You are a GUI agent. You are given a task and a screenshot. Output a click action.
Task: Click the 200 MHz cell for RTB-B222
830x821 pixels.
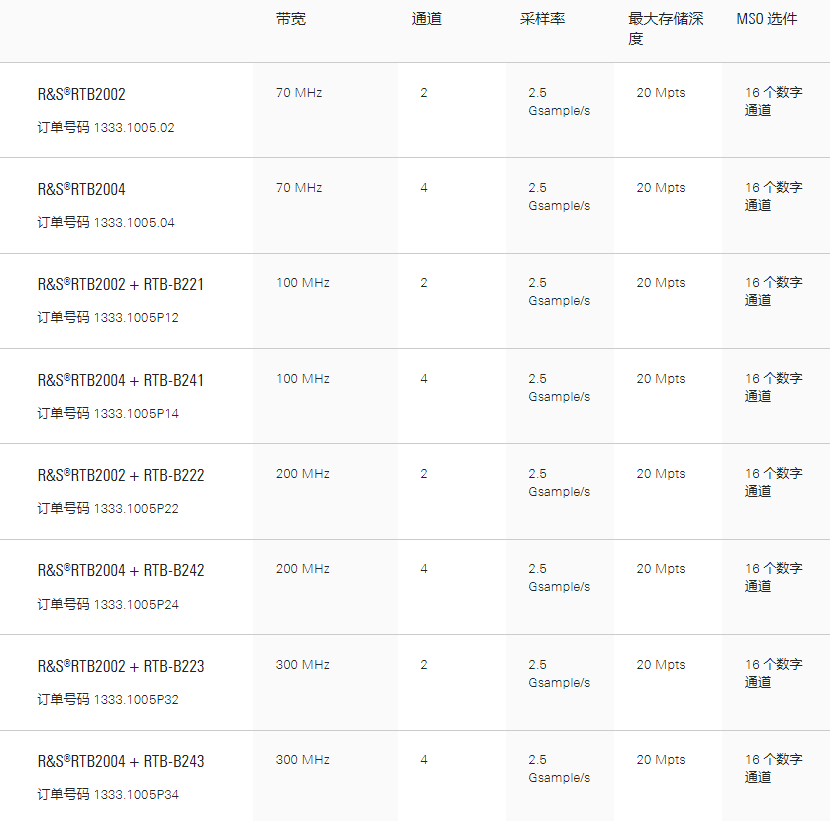coord(303,474)
